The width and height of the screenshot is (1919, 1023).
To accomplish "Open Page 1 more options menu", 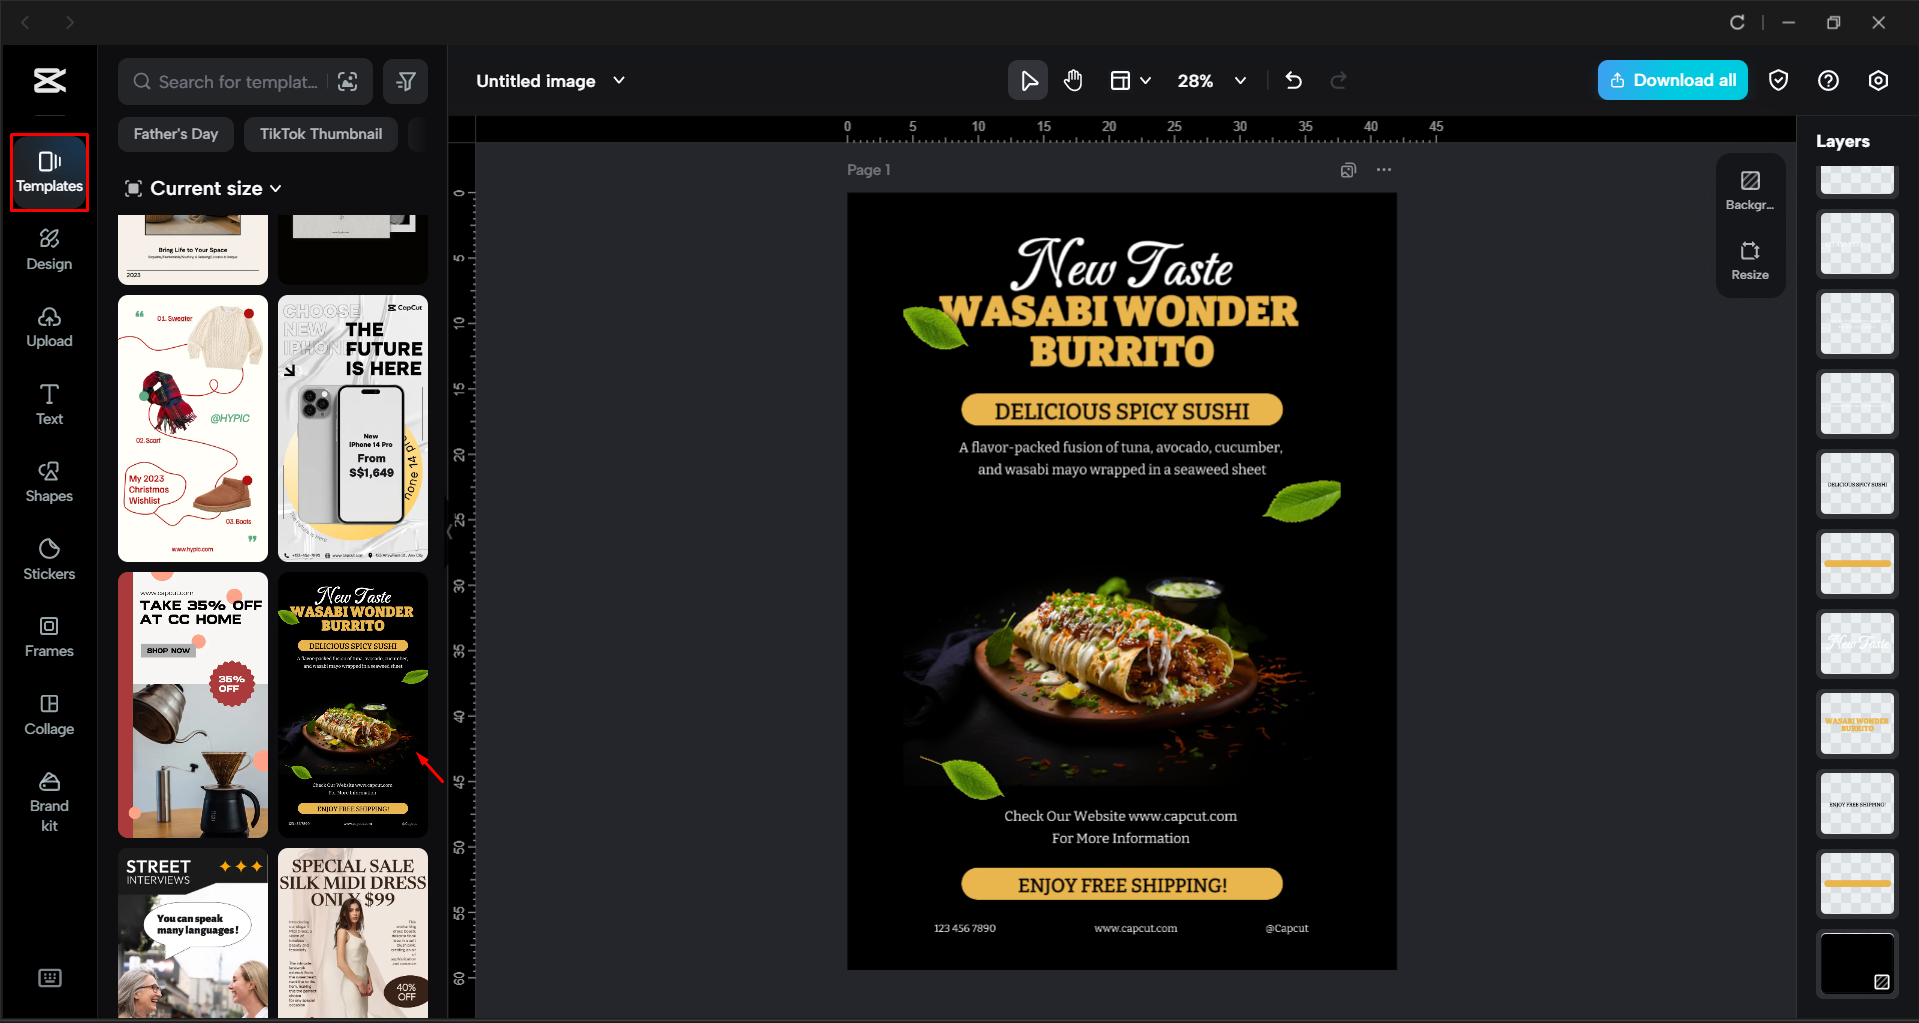I will 1383,170.
